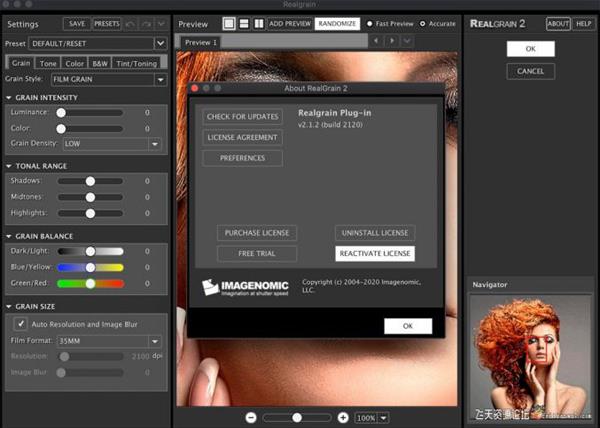Open the Grain Style dropdown

106,79
